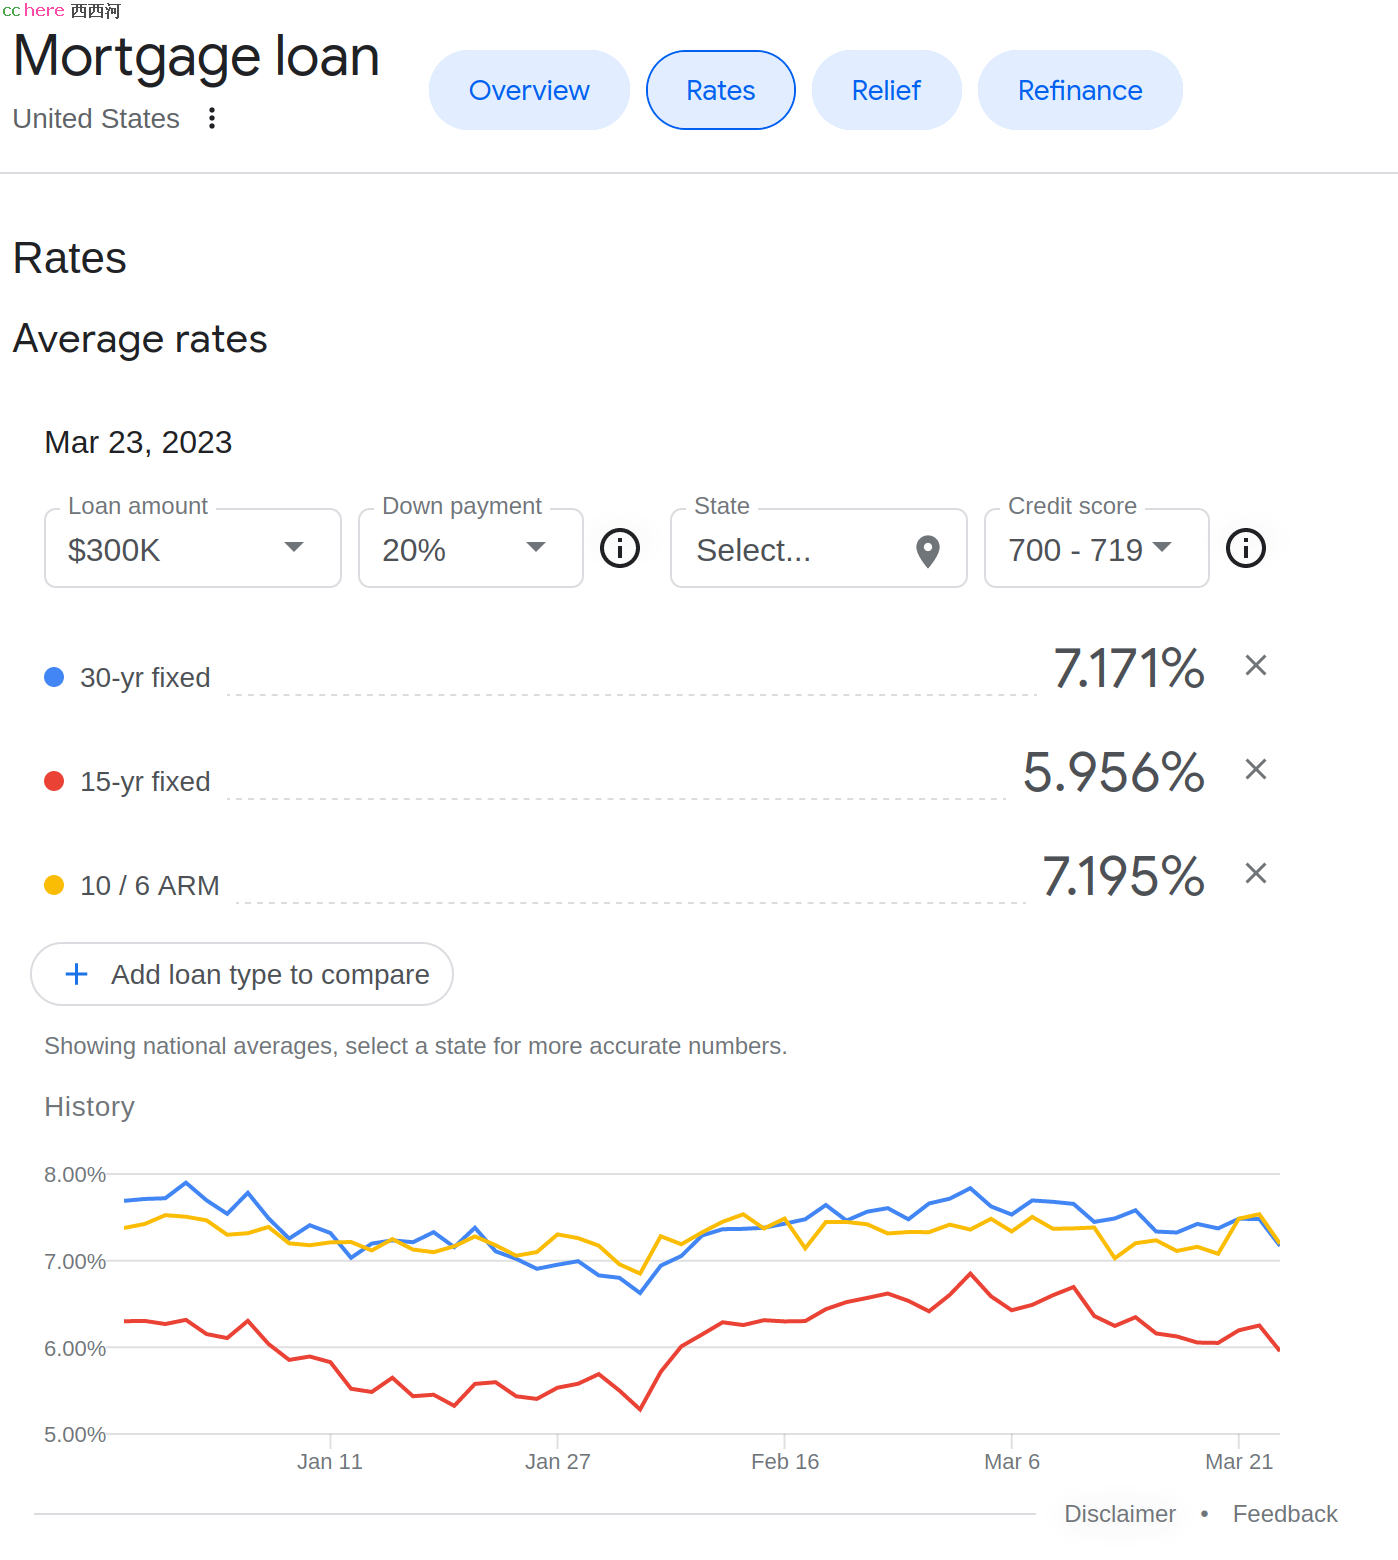Open the Credit score 700 - 719 dropdown
Screen dimensions: 1398x1560
[1097, 548]
